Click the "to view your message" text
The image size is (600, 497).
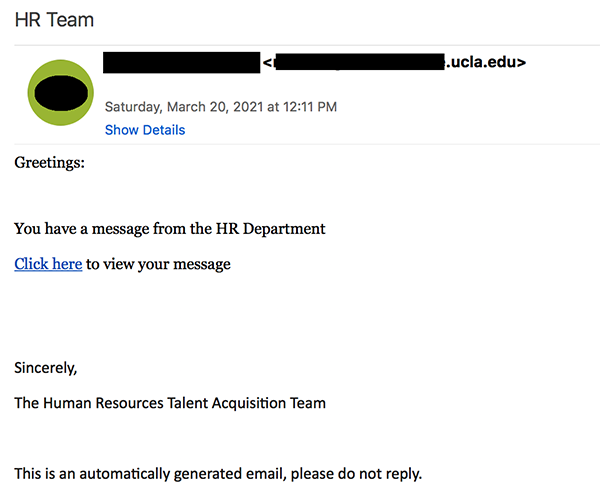tap(158, 264)
